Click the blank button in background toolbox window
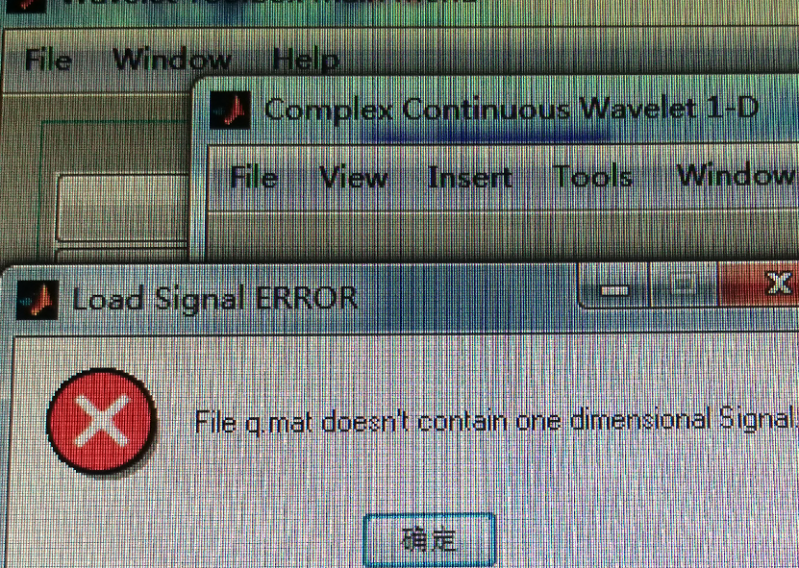 [x=122, y=208]
